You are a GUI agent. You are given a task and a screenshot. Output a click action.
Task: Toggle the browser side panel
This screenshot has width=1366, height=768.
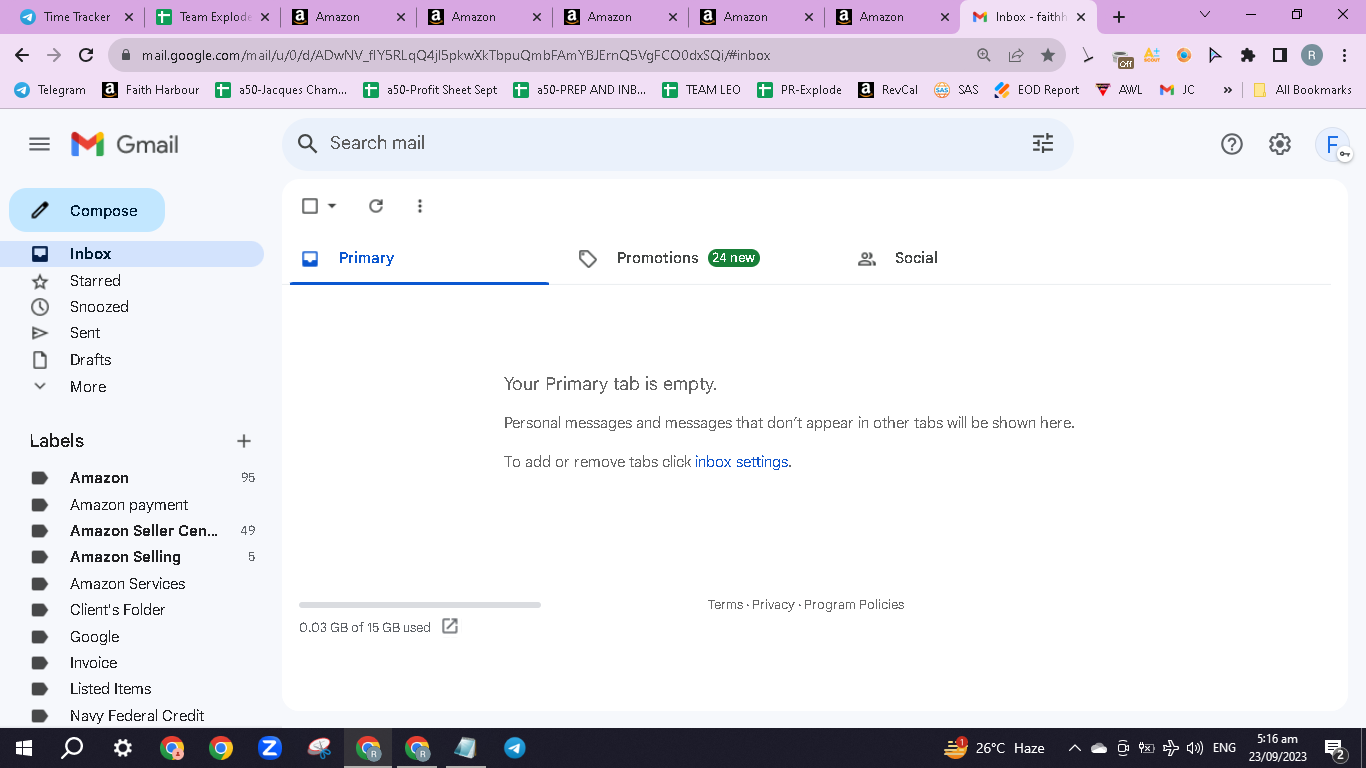click(1279, 55)
